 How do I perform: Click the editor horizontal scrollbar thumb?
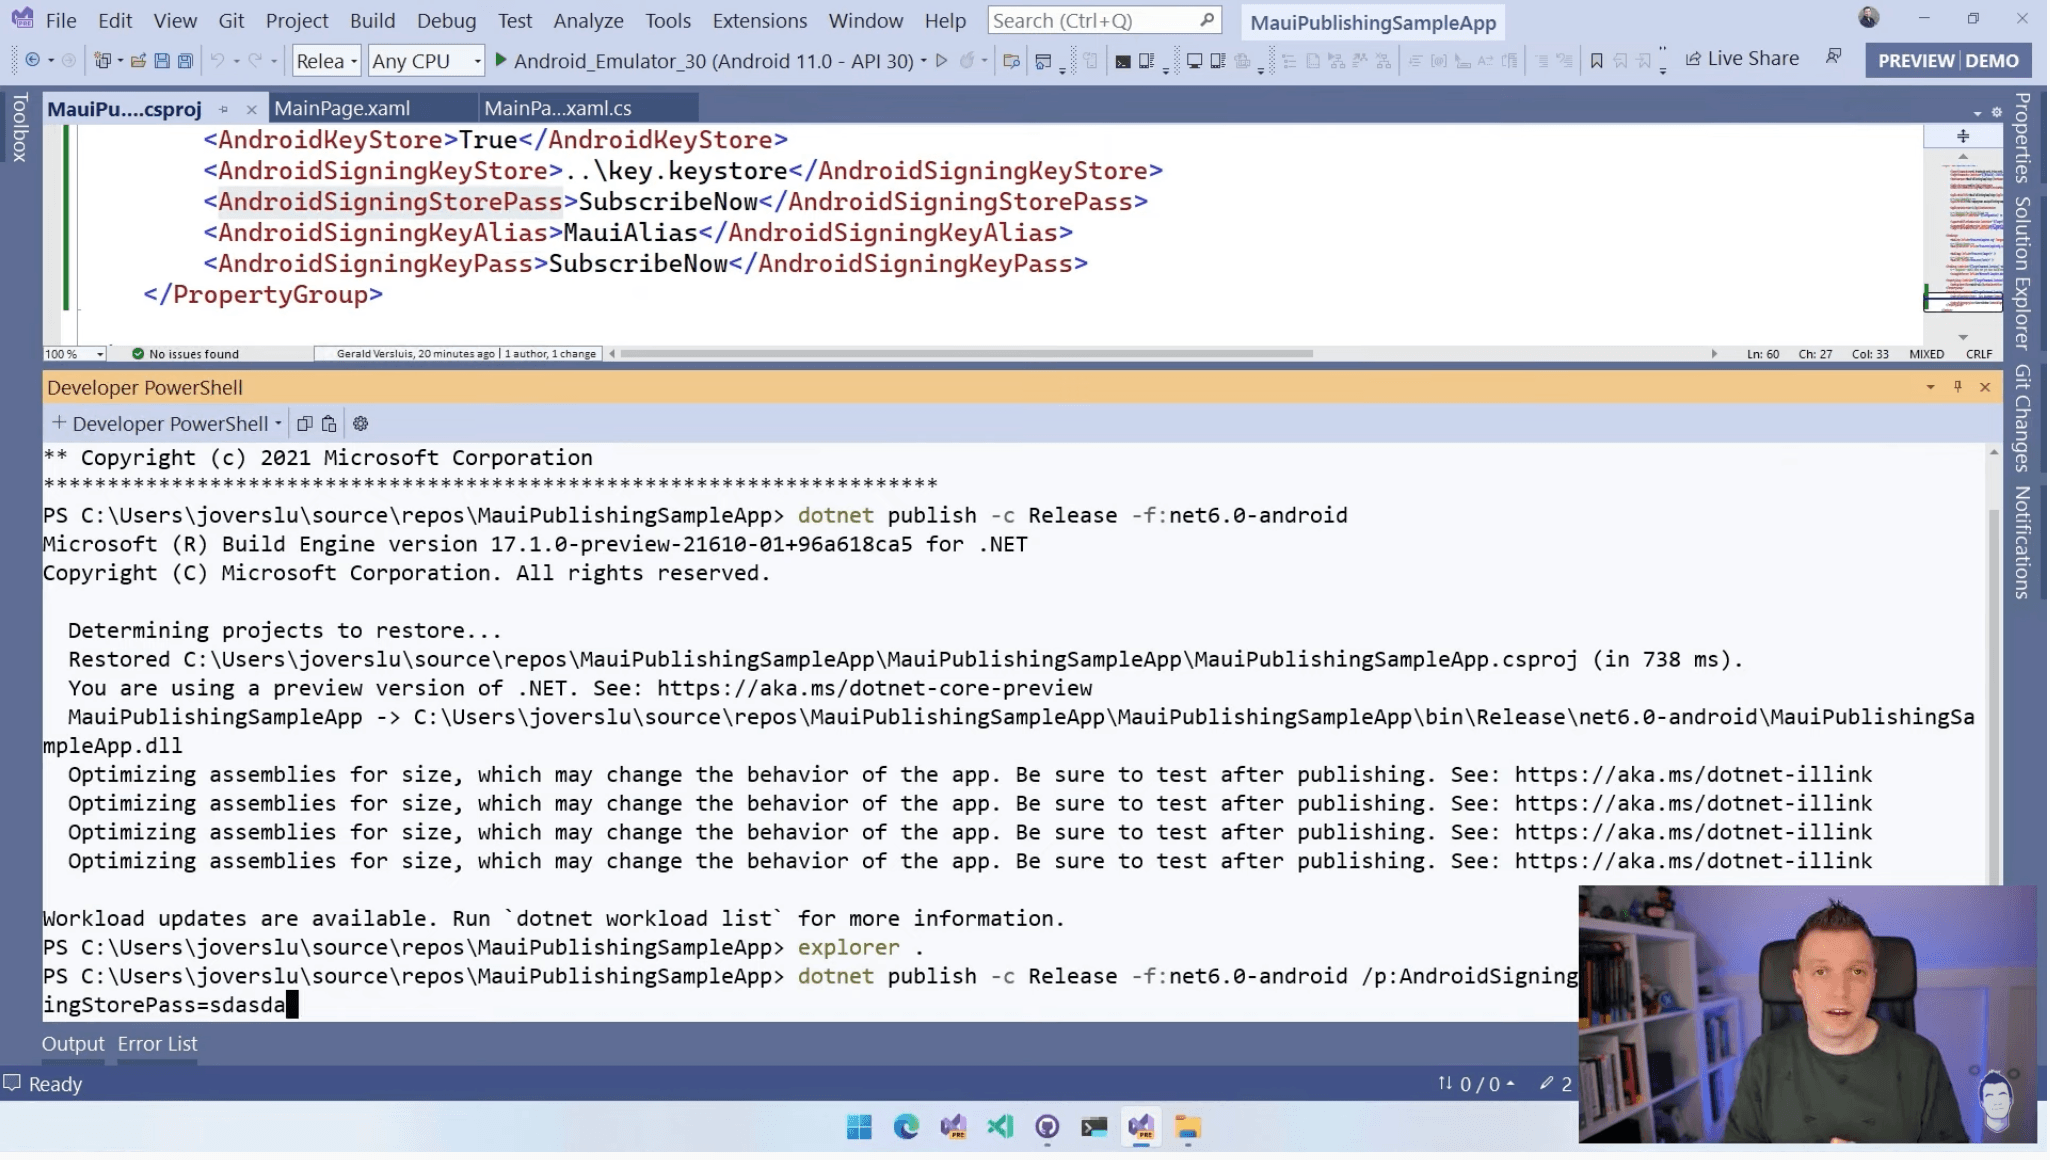click(x=966, y=354)
